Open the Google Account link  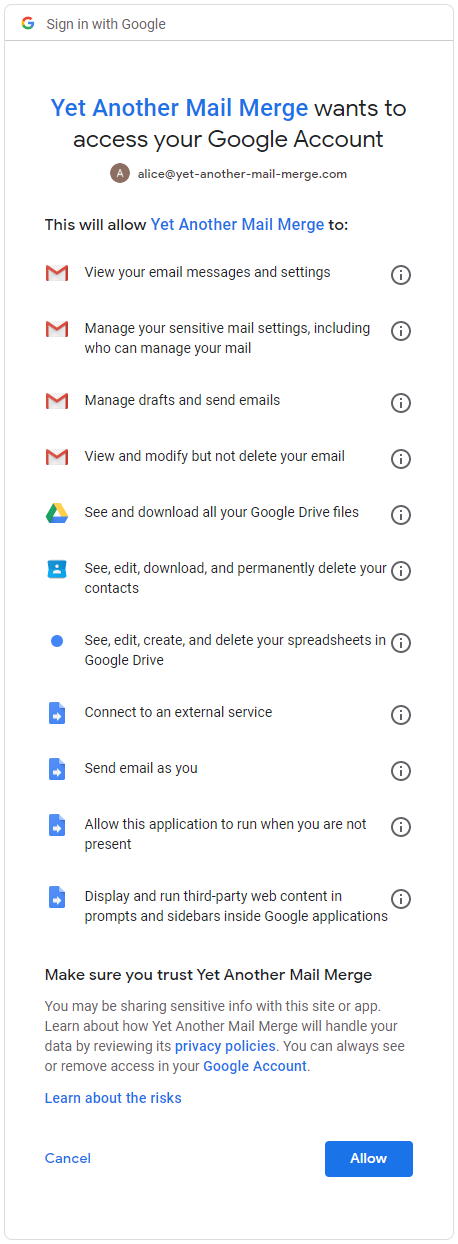(x=255, y=1066)
